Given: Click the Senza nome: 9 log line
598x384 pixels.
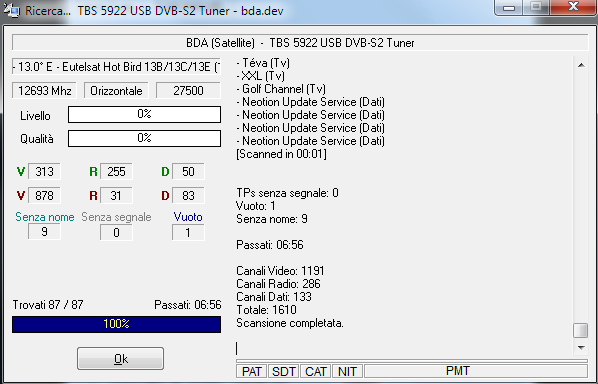Looking at the screenshot, I should (x=272, y=219).
